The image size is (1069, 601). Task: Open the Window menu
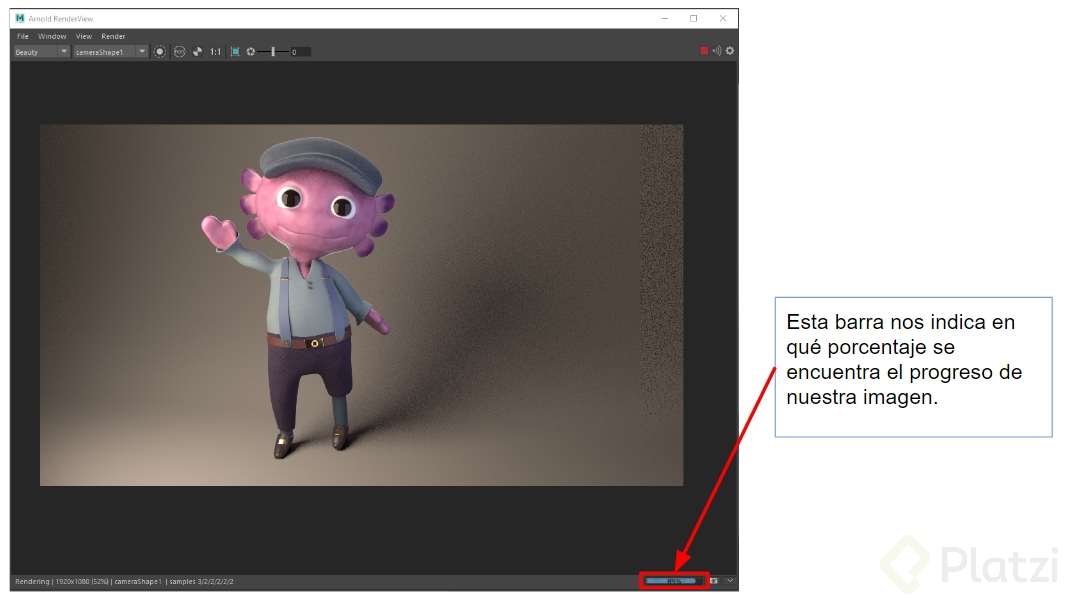click(52, 36)
